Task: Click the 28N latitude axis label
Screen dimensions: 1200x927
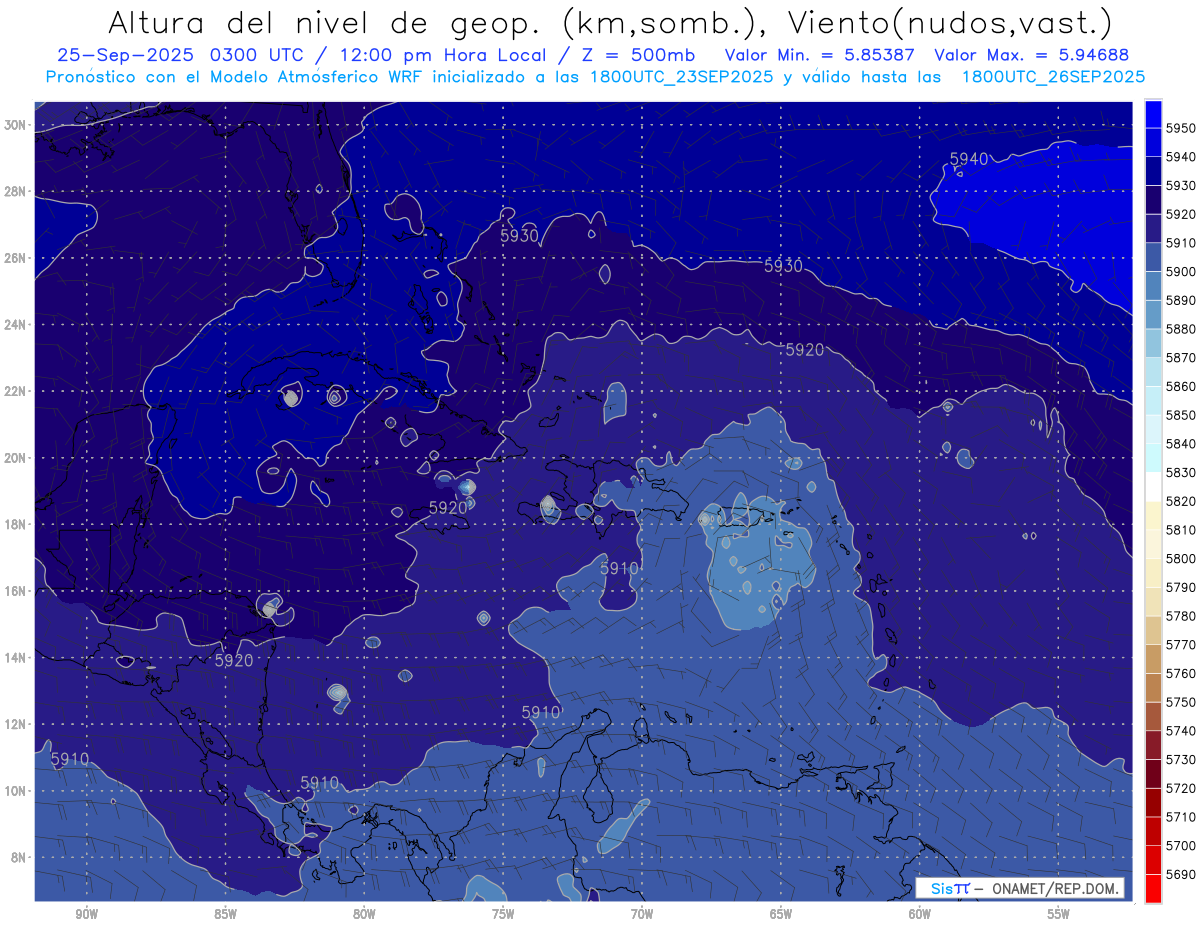Action: [x=15, y=191]
